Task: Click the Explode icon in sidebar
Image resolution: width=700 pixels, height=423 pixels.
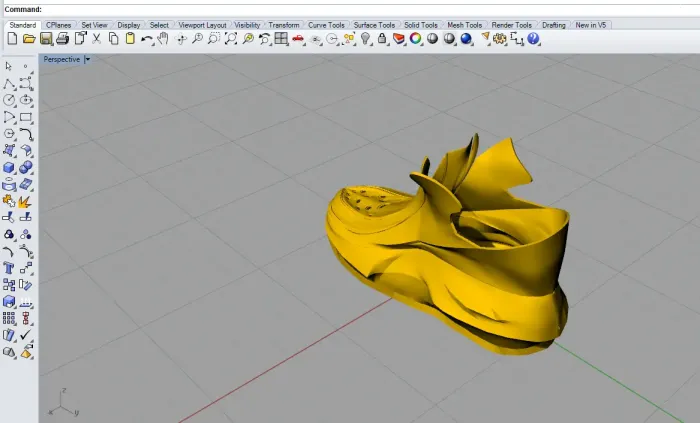Action: [25, 202]
